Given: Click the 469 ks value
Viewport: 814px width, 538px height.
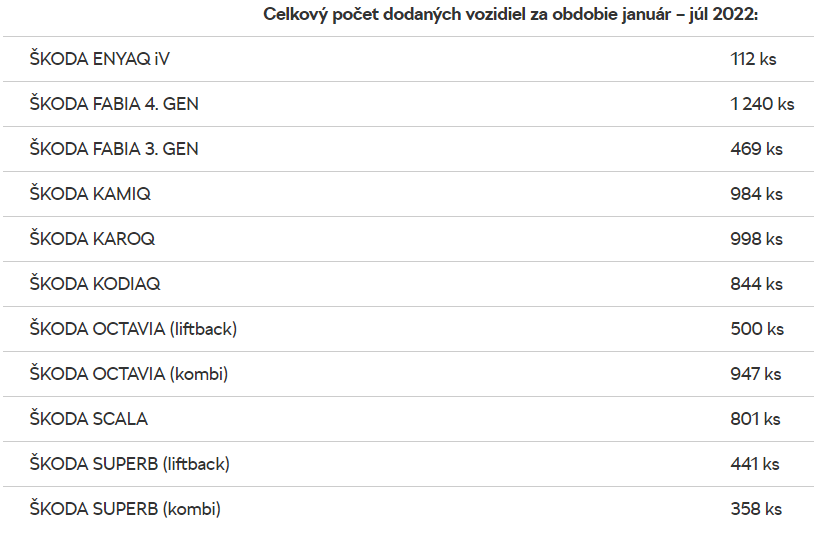Looking at the screenshot, I should tap(756, 149).
